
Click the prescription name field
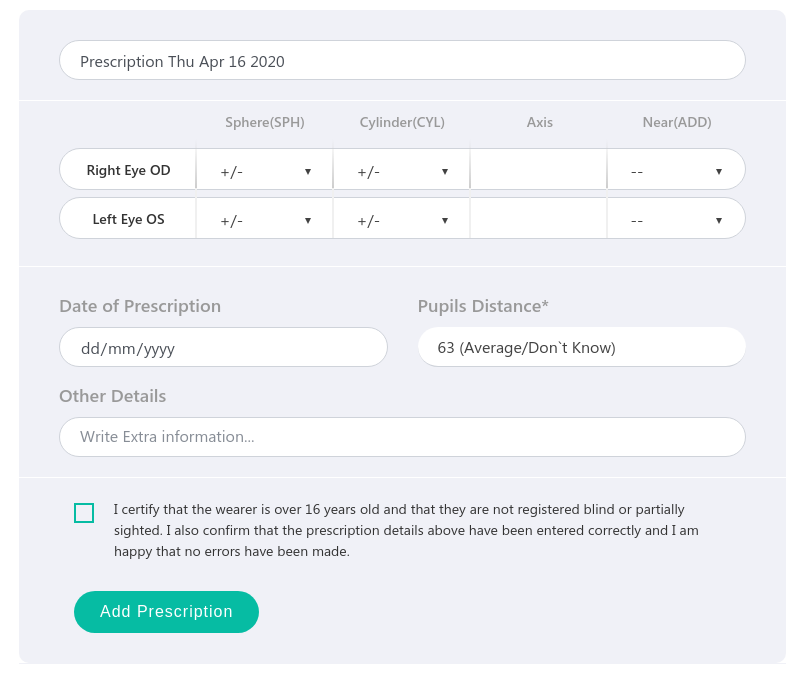click(x=402, y=61)
